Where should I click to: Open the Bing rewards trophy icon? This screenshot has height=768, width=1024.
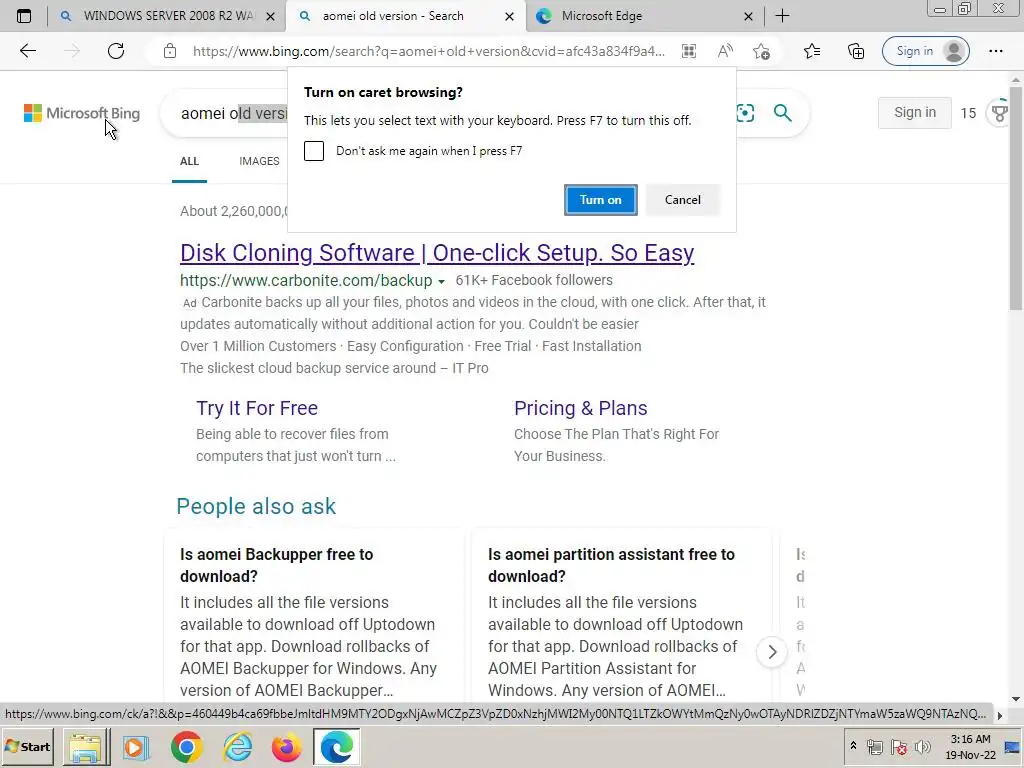(x=1000, y=113)
